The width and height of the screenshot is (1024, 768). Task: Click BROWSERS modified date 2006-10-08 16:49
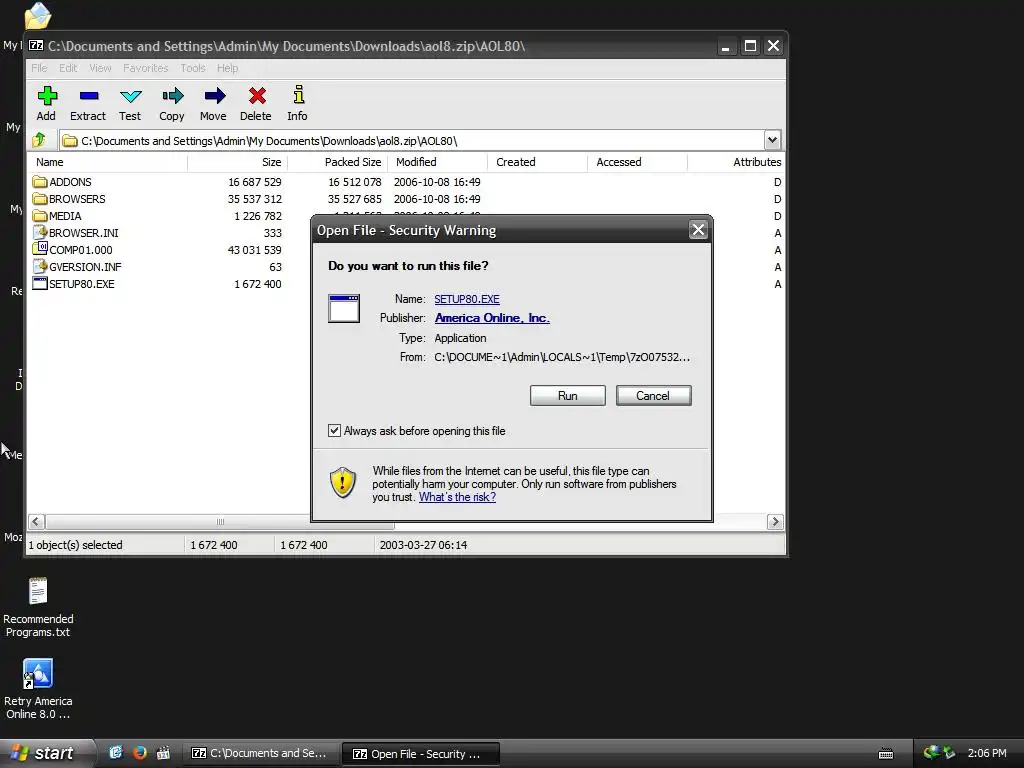437,199
